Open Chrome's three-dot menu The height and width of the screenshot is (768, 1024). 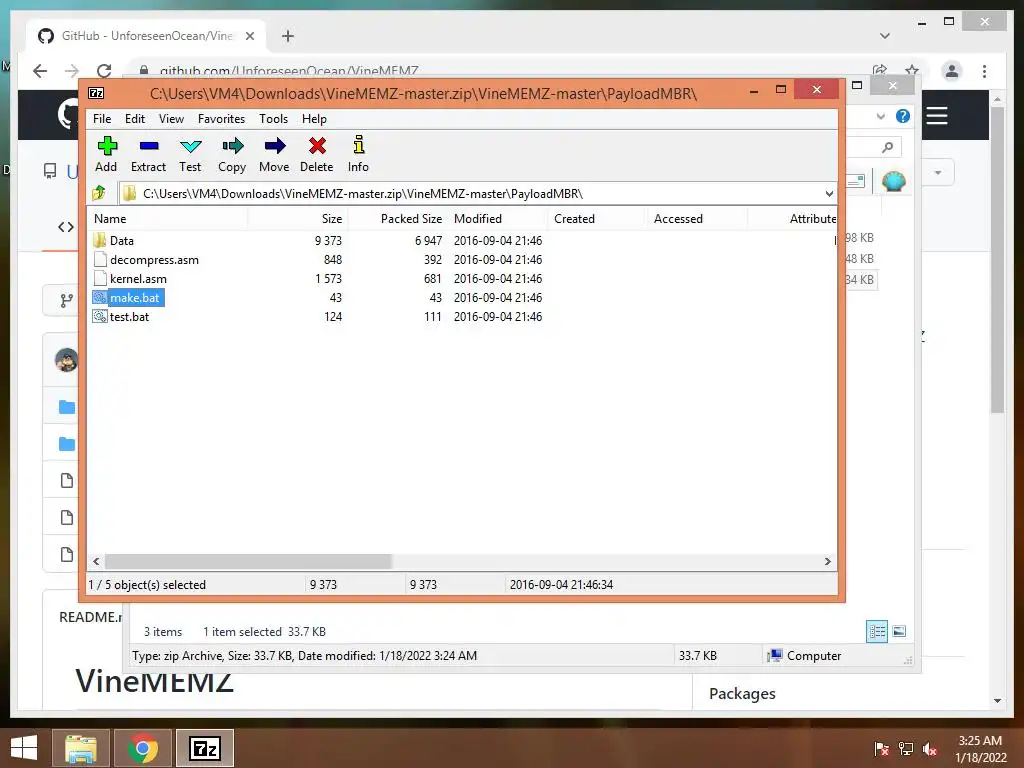coord(984,71)
